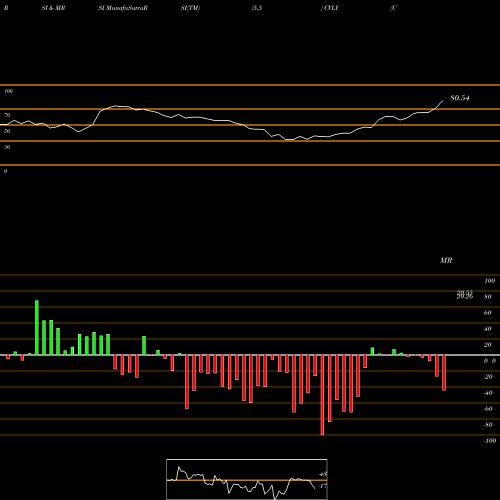Click the 30 level label on RSI axis
Image resolution: width=500 pixels, height=500 pixels.
[x=7, y=147]
